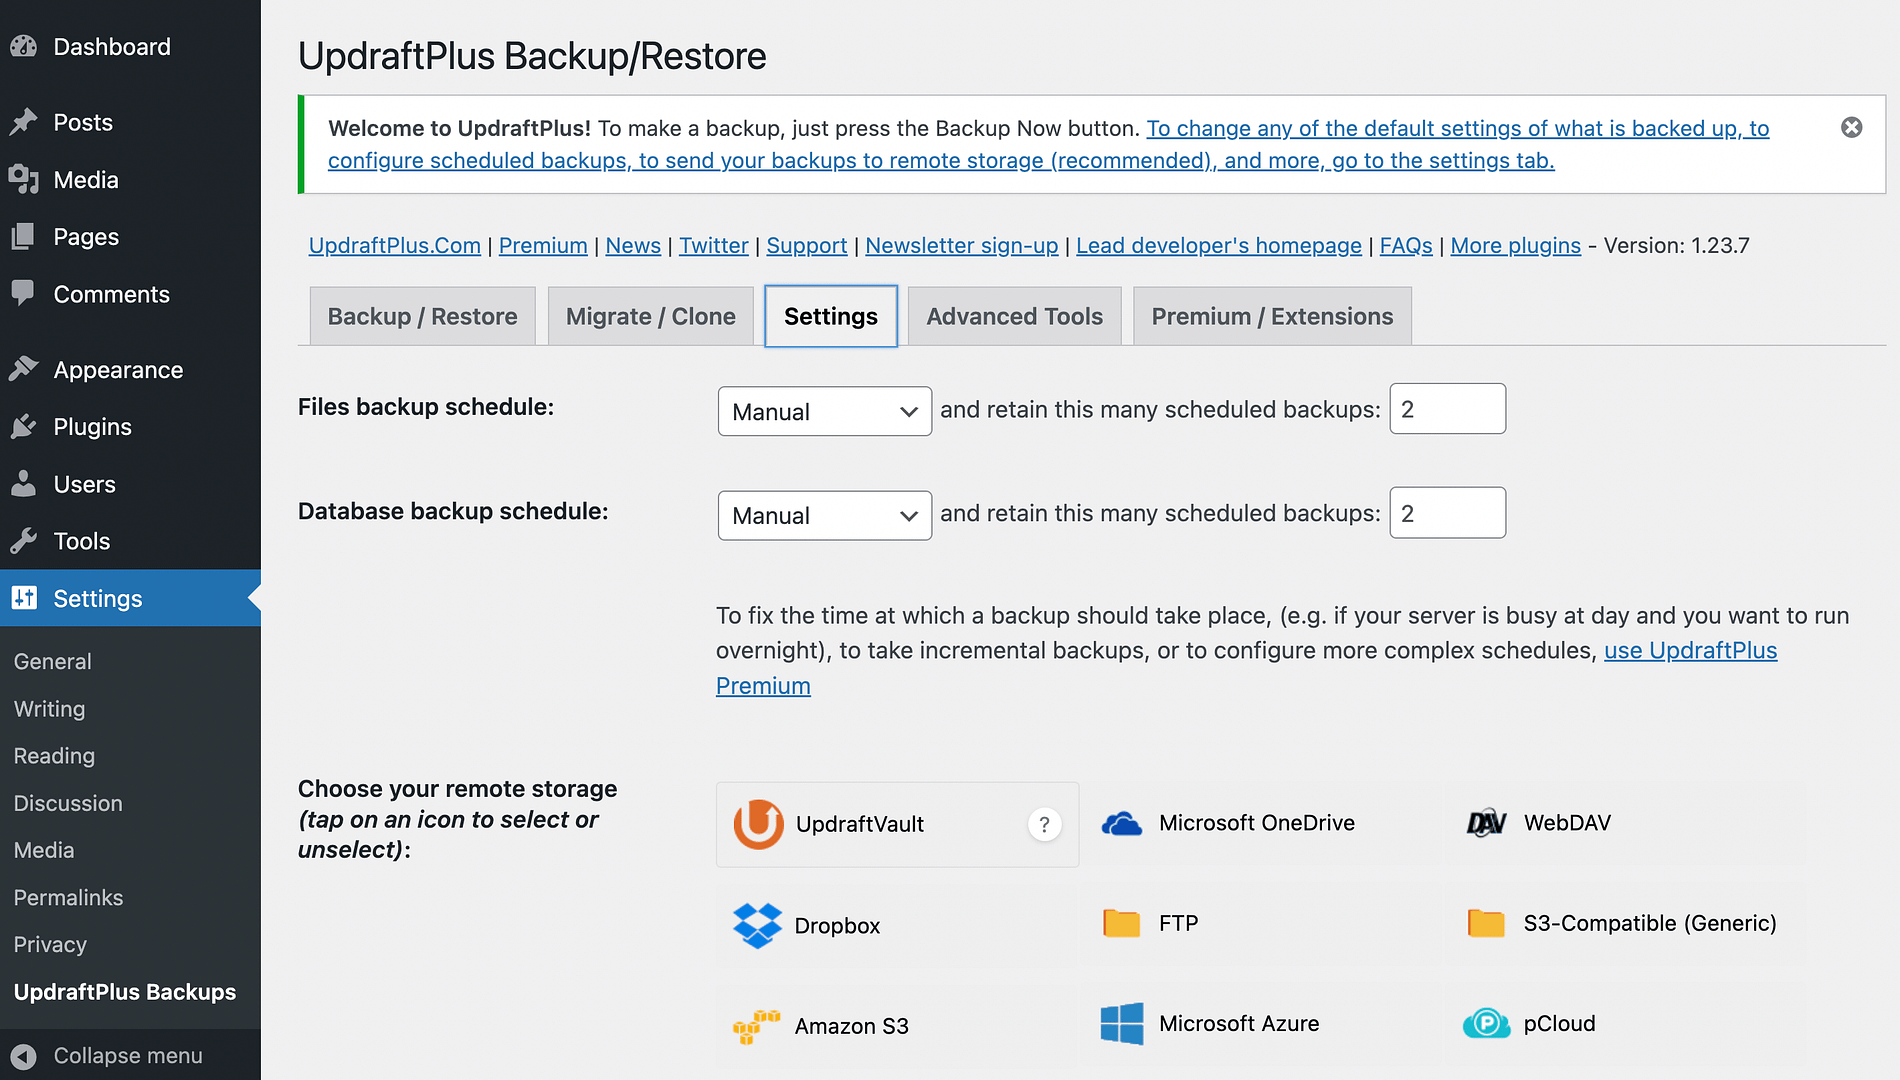Select the S3-Compatible folder icon
The image size is (1900, 1080).
1486,923
